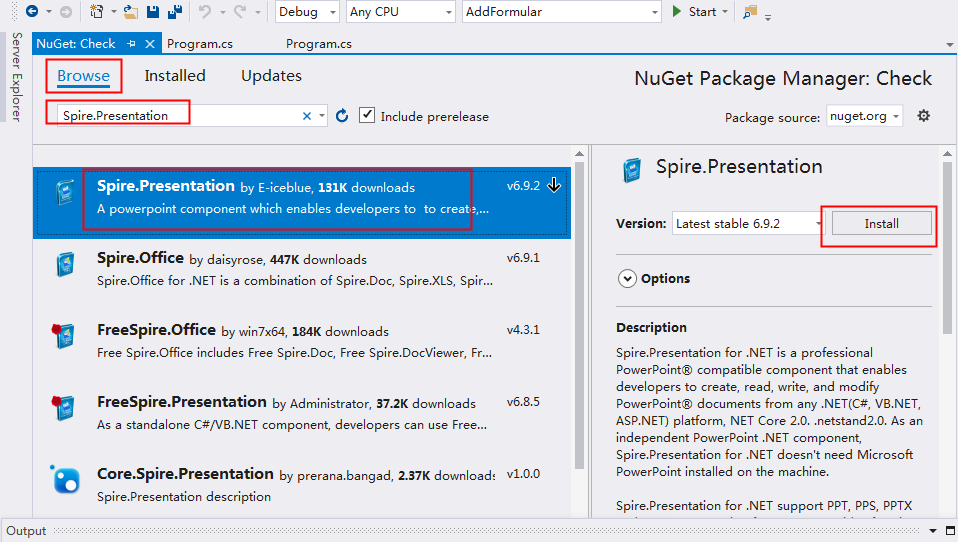Image resolution: width=958 pixels, height=542 pixels.
Task: Click the Core.Spire.Presentation package icon
Action: click(65, 479)
